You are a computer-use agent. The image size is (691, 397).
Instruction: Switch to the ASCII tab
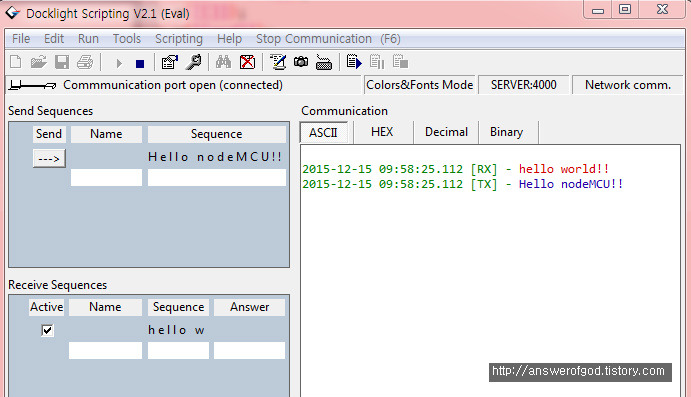323,132
